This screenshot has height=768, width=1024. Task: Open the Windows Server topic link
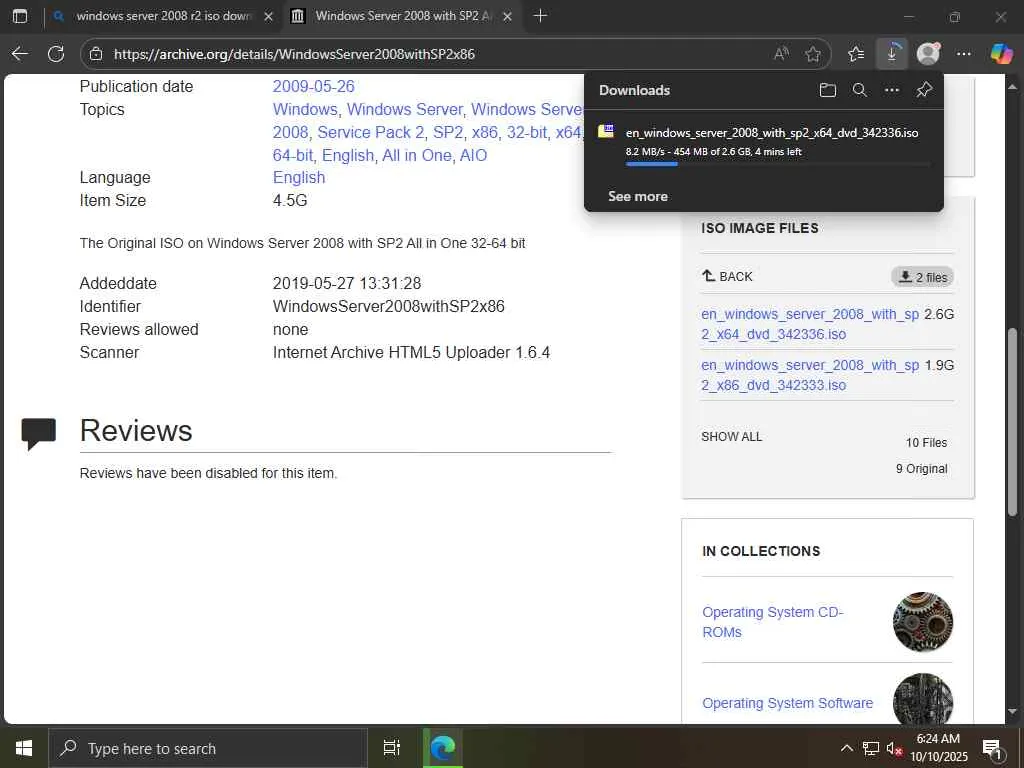pyautogui.click(x=404, y=109)
